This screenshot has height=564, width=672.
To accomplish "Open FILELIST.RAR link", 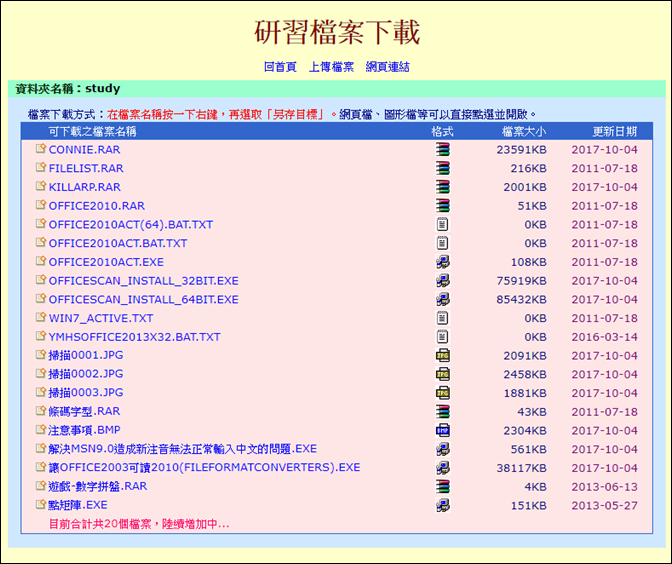I will (86, 168).
